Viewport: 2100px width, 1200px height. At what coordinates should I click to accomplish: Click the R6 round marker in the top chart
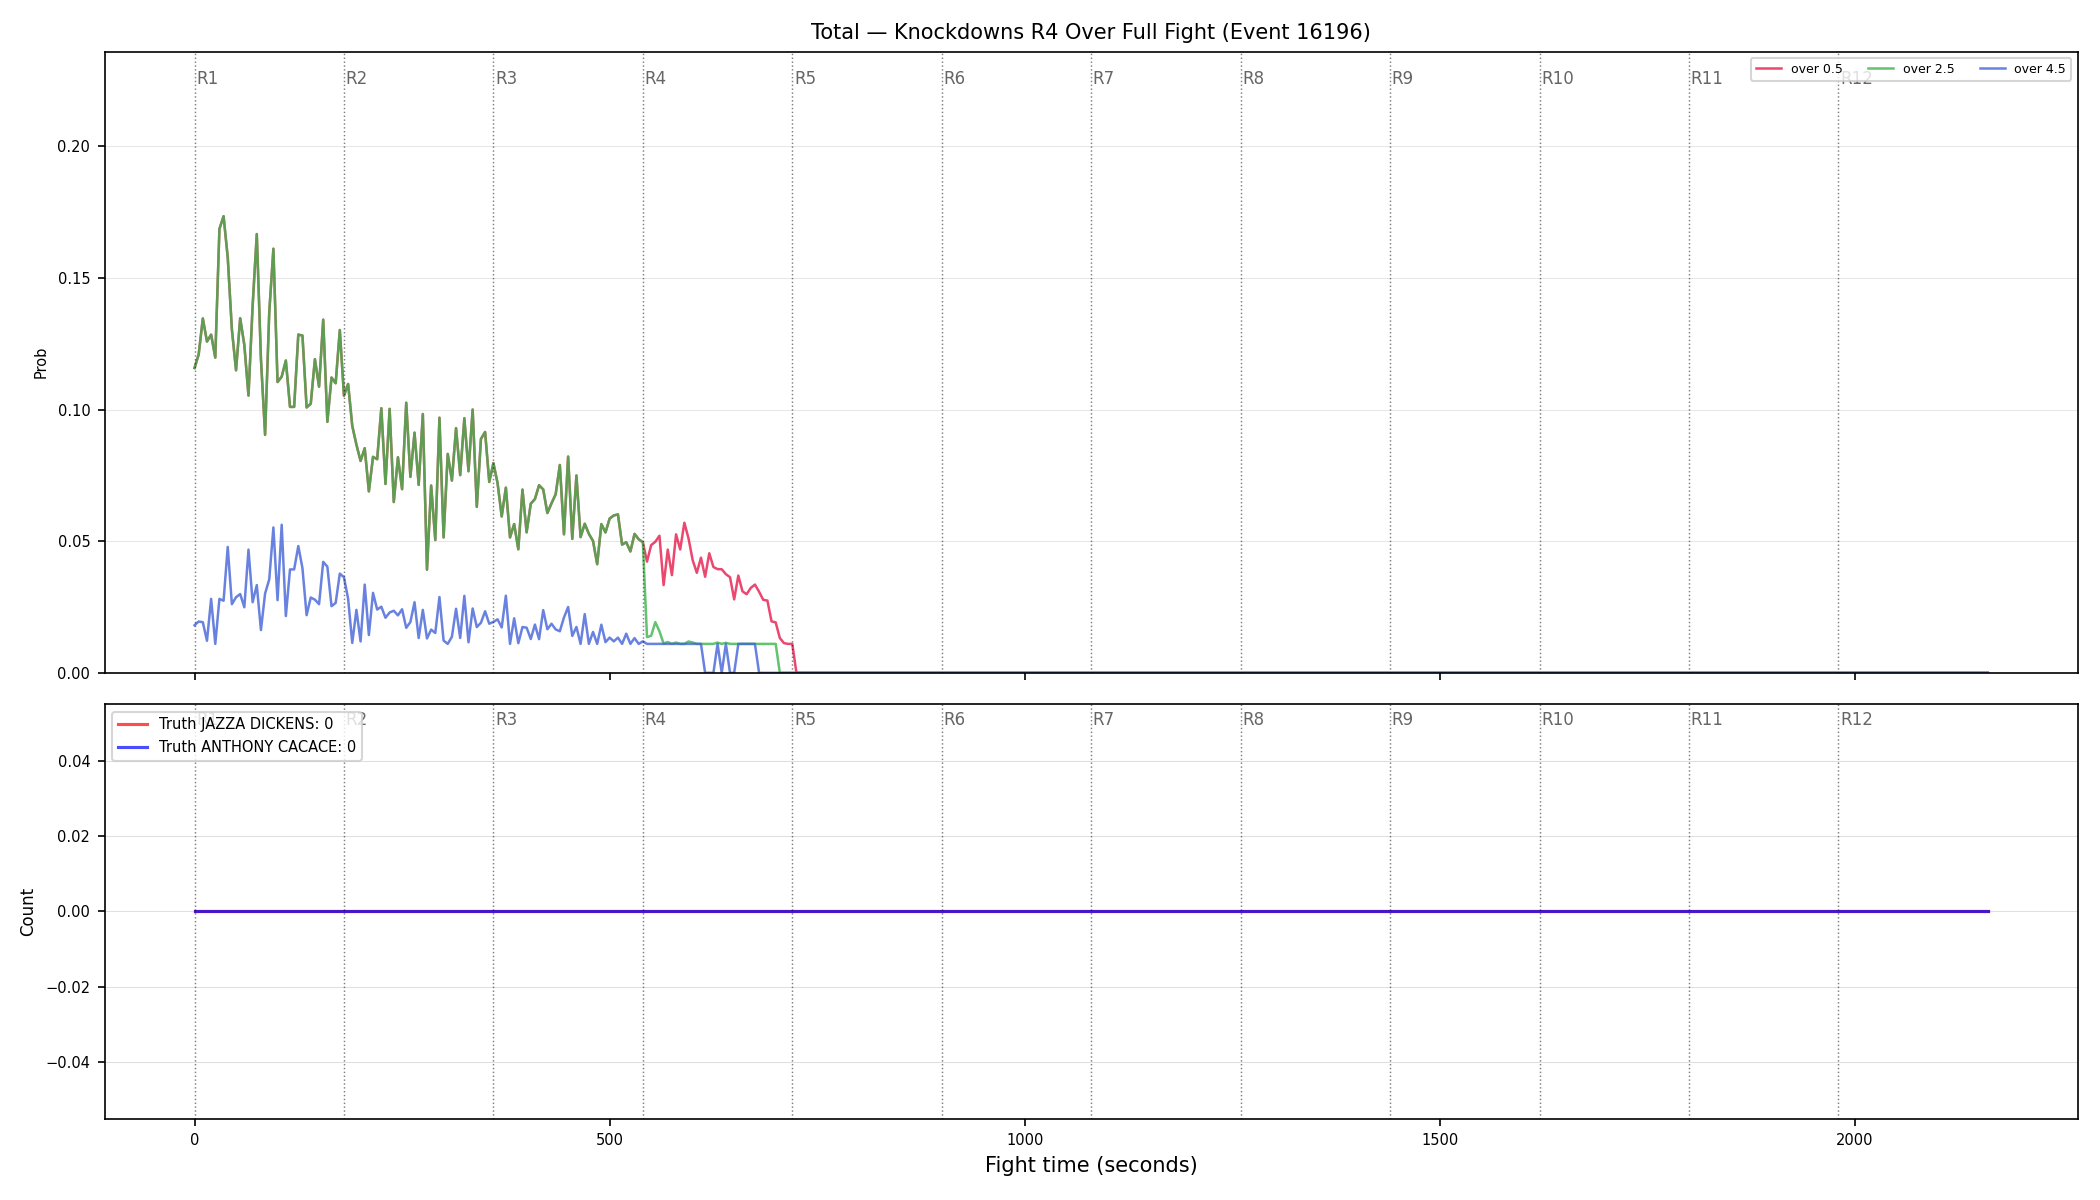954,78
